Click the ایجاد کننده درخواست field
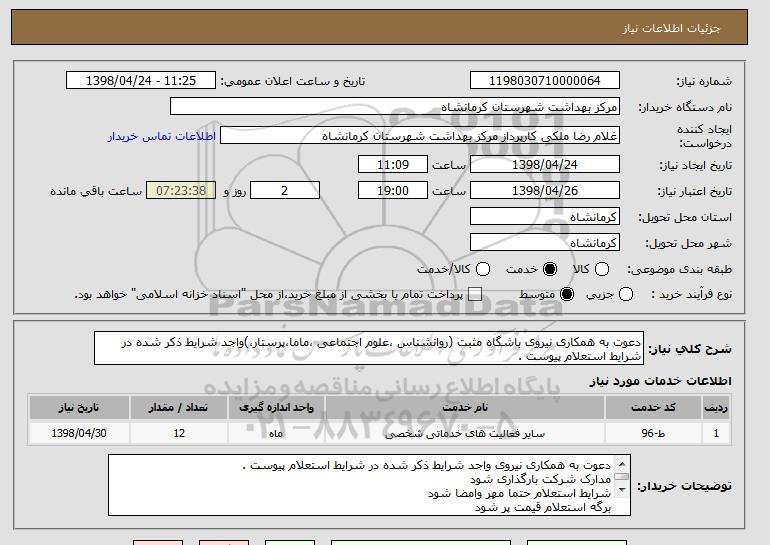 tap(420, 136)
